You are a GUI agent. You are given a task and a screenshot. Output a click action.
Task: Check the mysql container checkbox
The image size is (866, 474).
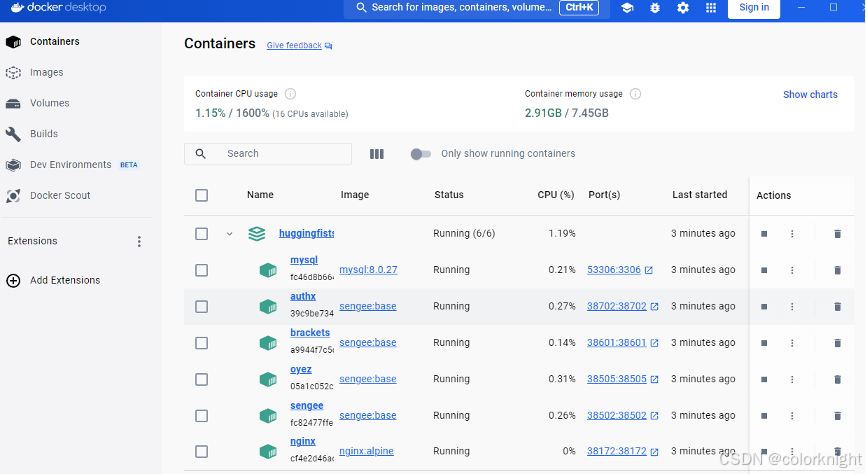(202, 270)
